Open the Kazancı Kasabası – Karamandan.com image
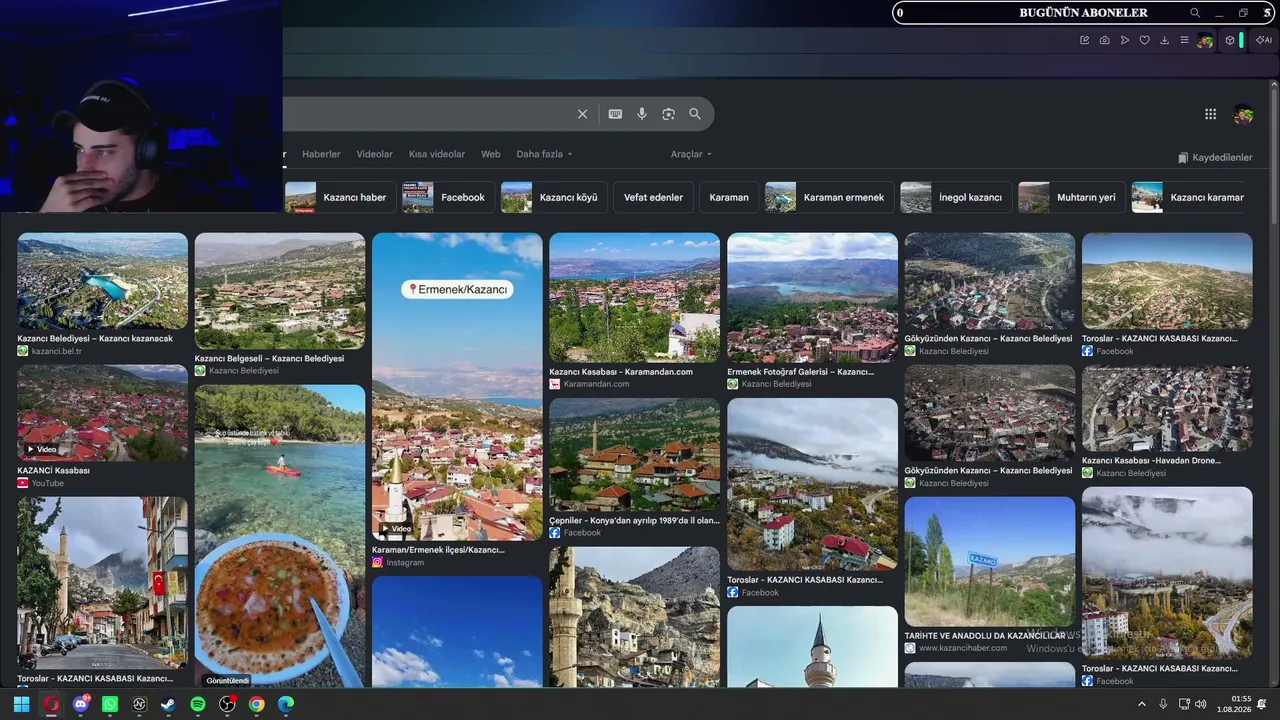Screen dimensions: 1280x720 pos(634,297)
